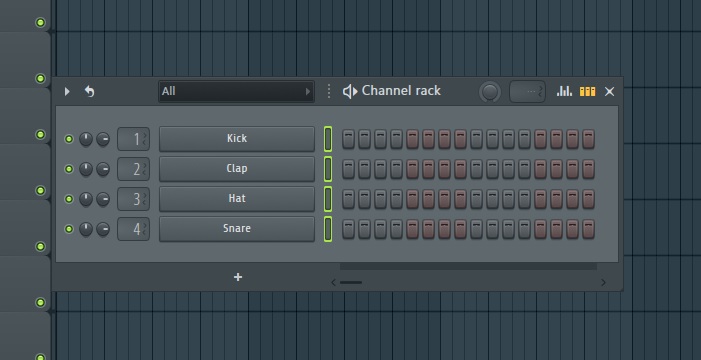Activate first step of Hat row
The image size is (701, 360).
click(x=348, y=199)
